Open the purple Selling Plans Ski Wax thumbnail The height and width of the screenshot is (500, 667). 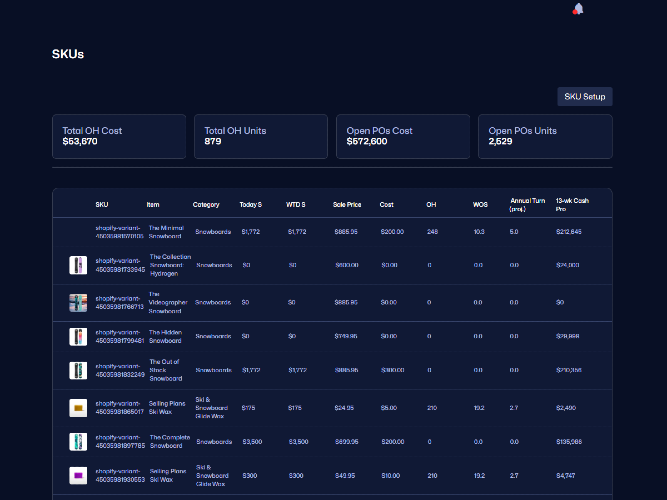[78, 475]
